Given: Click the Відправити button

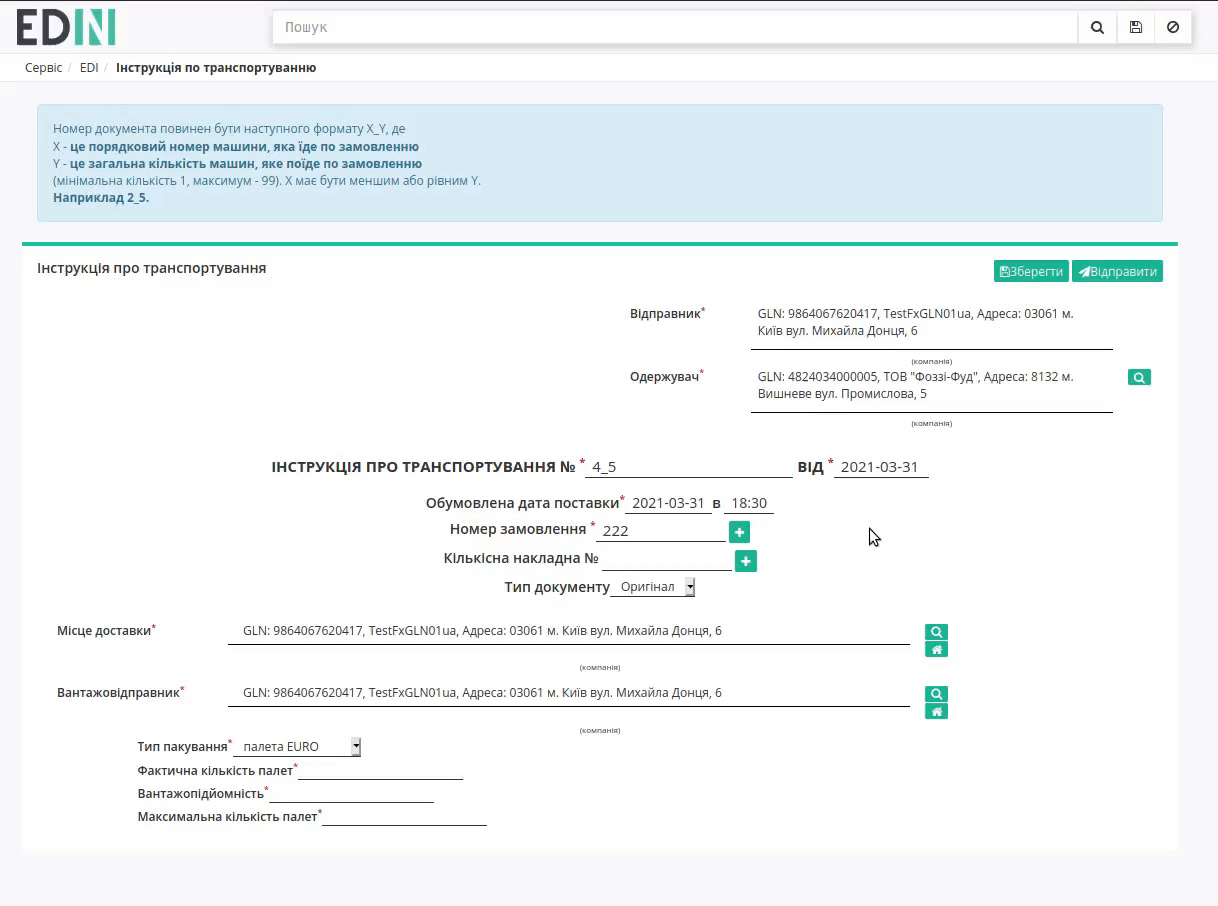Looking at the screenshot, I should 1117,271.
